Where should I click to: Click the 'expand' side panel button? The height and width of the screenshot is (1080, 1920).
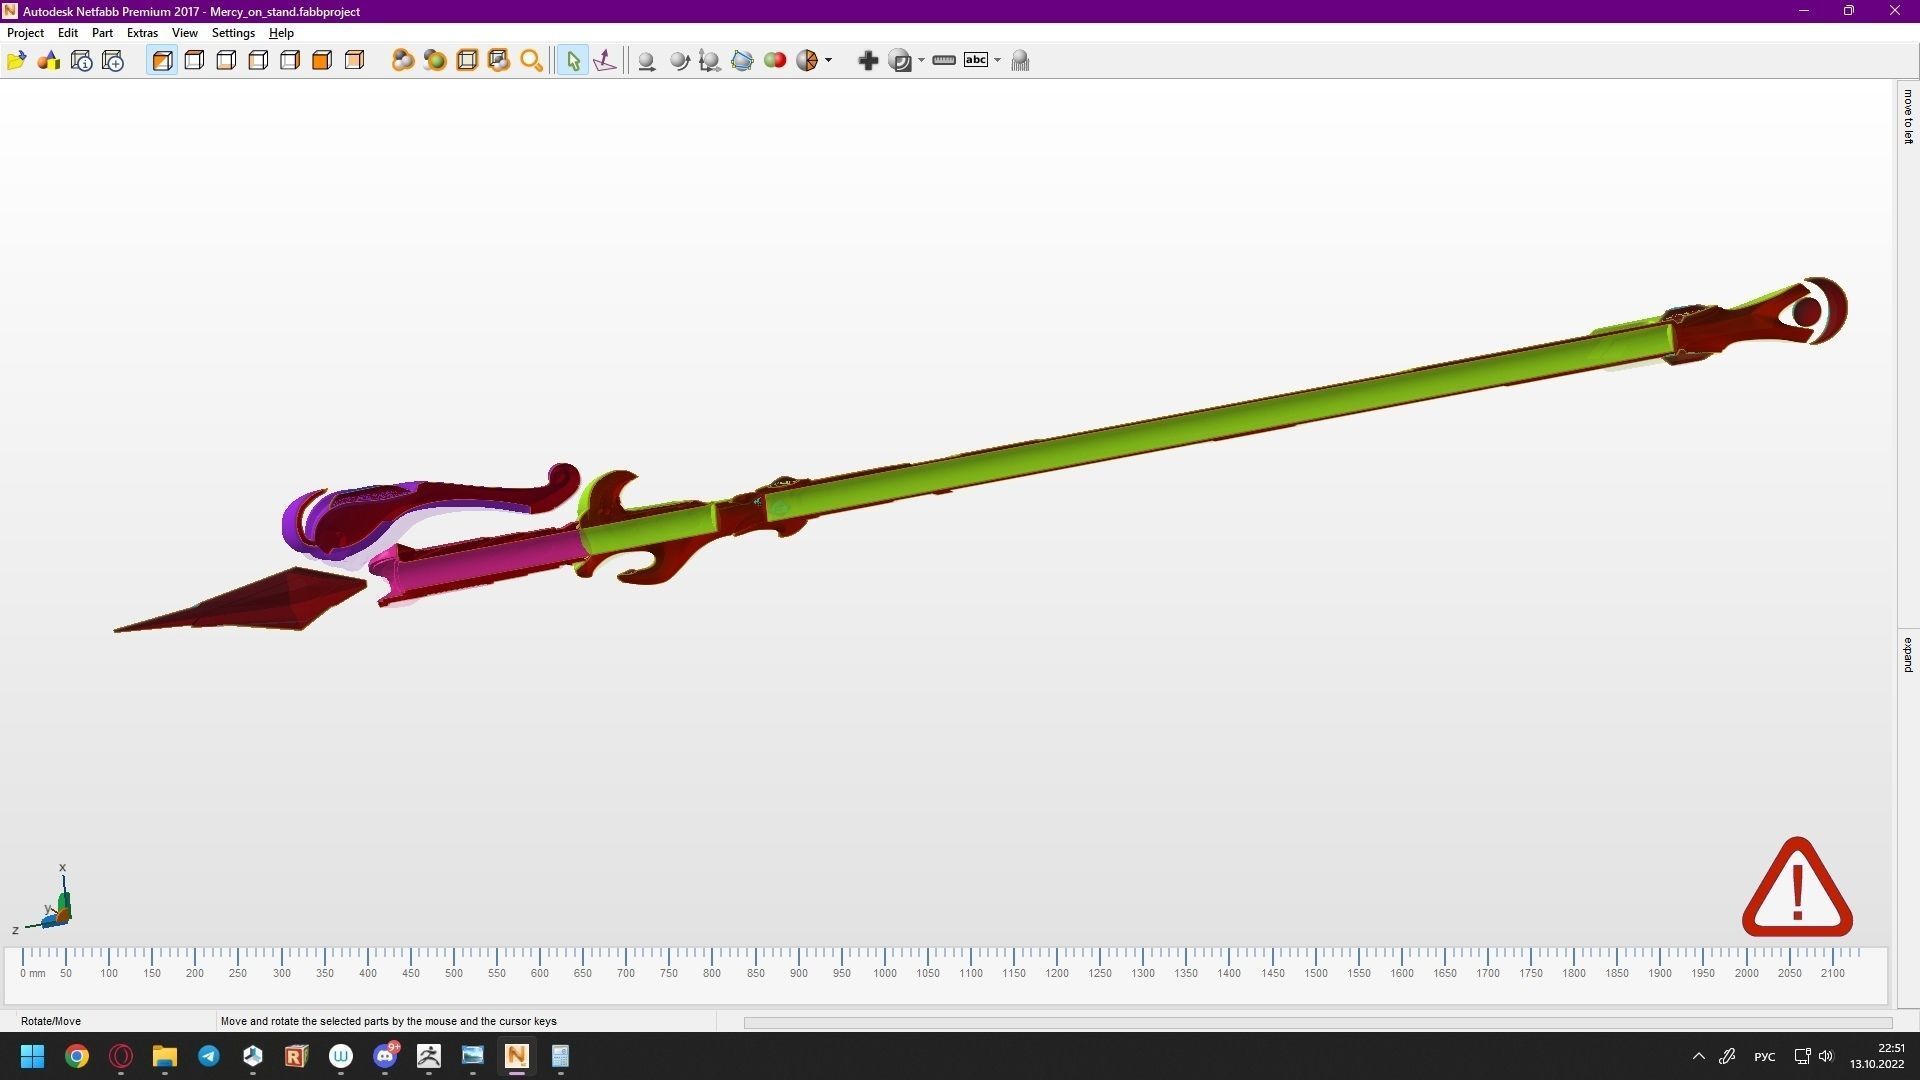point(1908,655)
